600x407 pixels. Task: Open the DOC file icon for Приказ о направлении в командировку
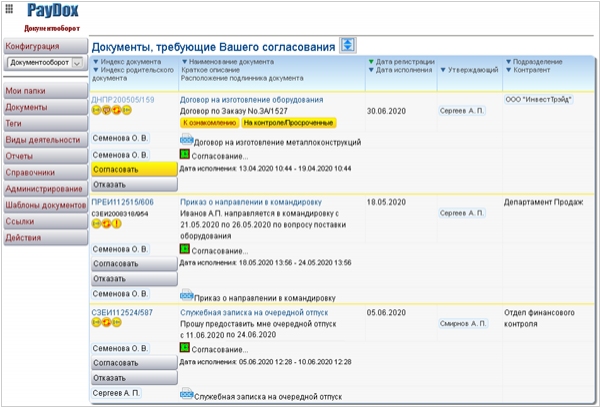point(186,295)
